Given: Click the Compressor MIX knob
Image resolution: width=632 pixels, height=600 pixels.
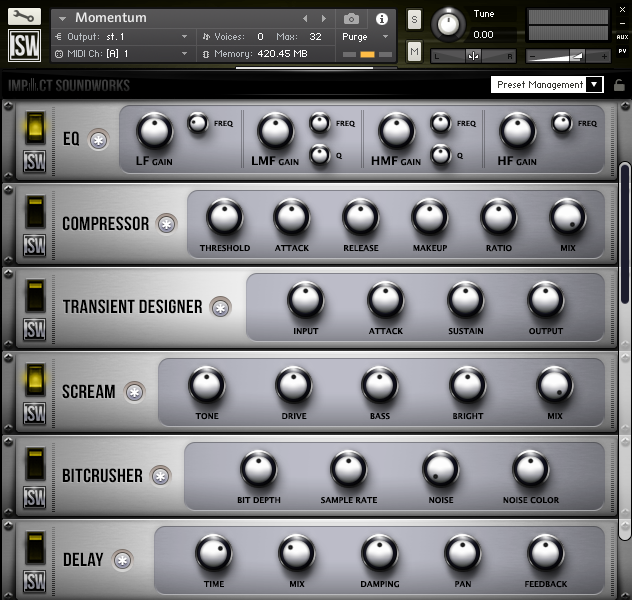Looking at the screenshot, I should [x=568, y=217].
